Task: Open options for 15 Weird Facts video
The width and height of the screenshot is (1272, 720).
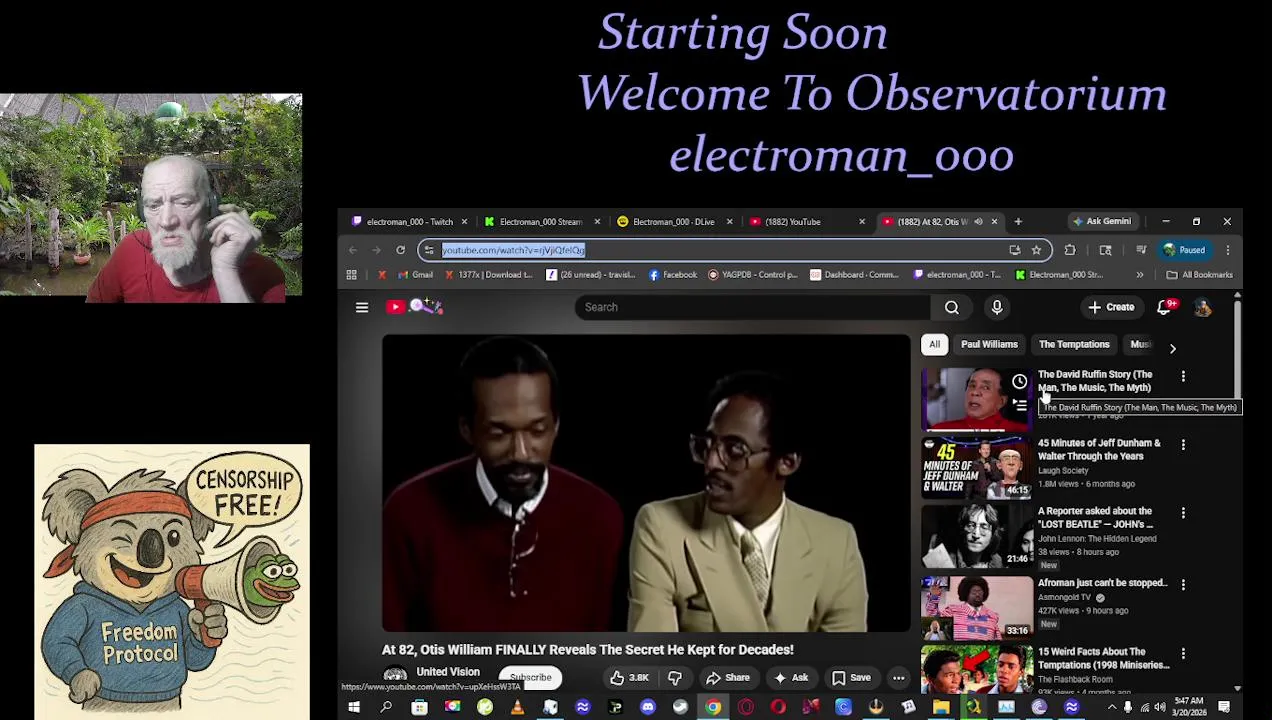Action: pyautogui.click(x=1183, y=653)
